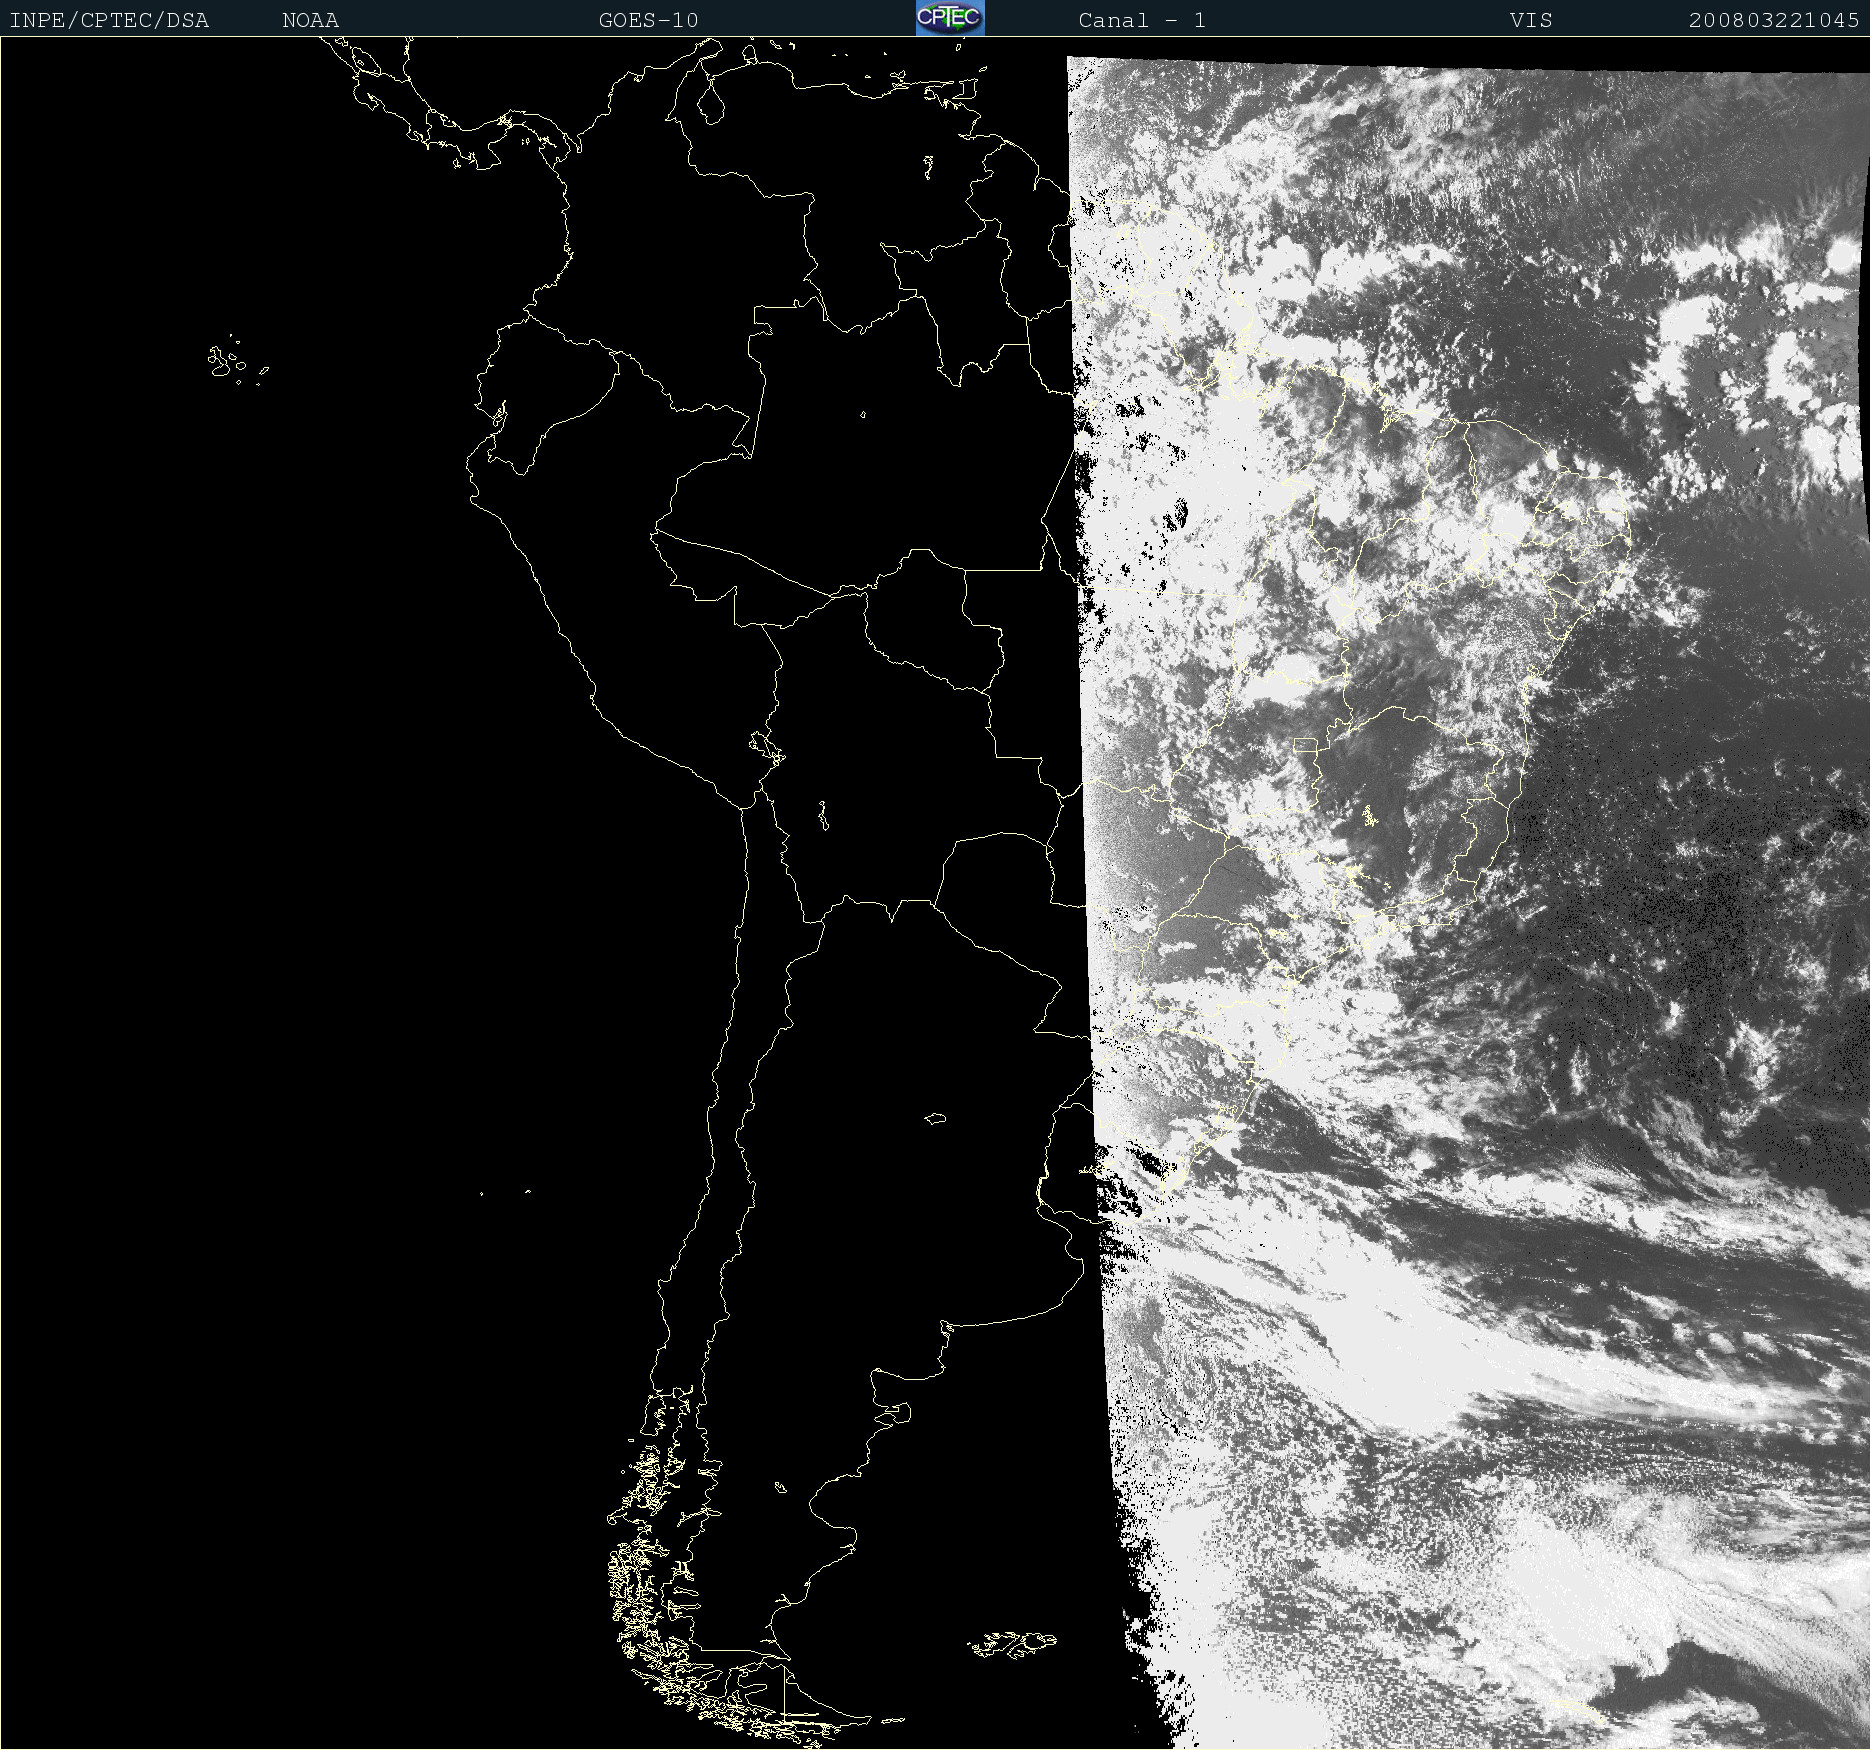Click the NOAA label in the header
This screenshot has height=1750, width=1870.
click(311, 20)
